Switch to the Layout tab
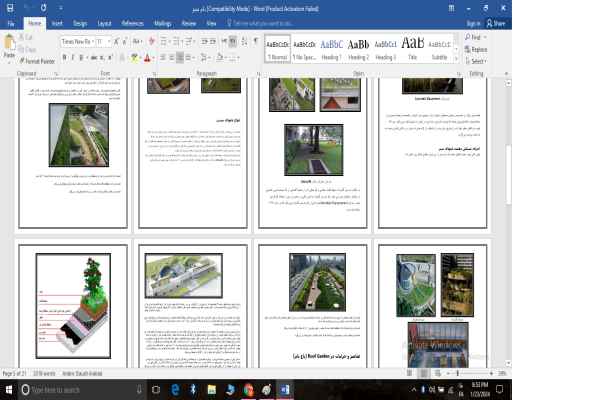This screenshot has width=600, height=400. 104,21
